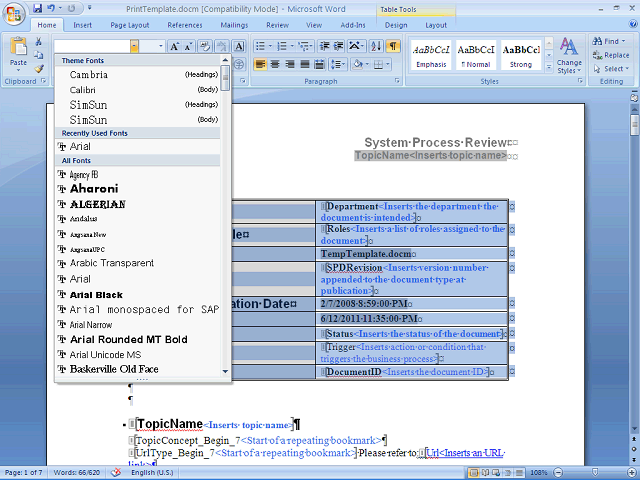This screenshot has height=480, width=640.
Task: Open the Shading color dropdown arrow
Action: point(367,64)
